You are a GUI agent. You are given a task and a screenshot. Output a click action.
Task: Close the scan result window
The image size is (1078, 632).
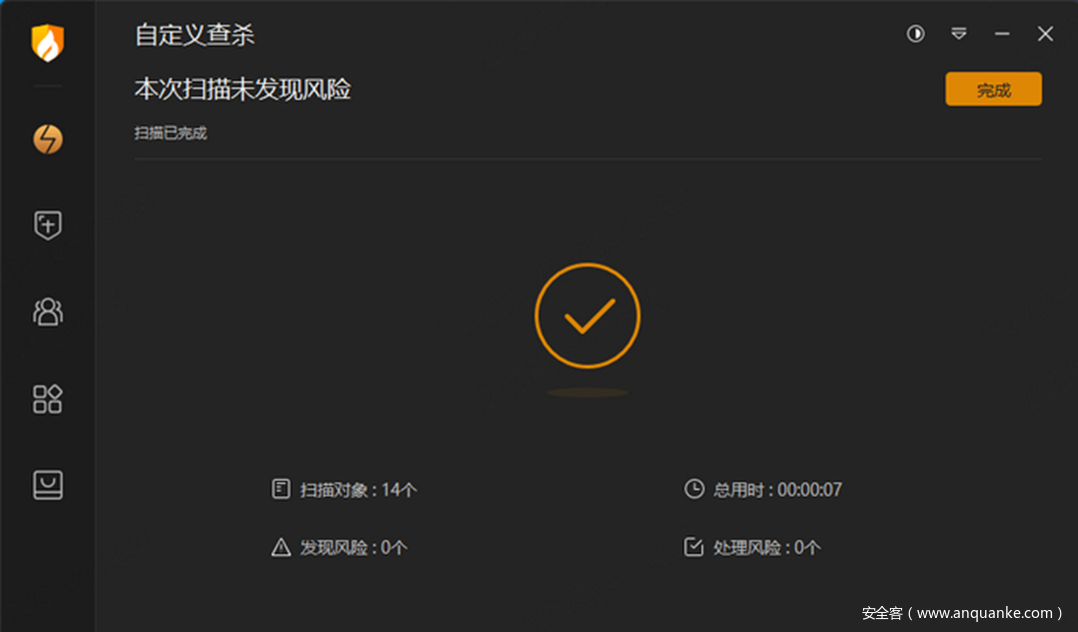1045,33
